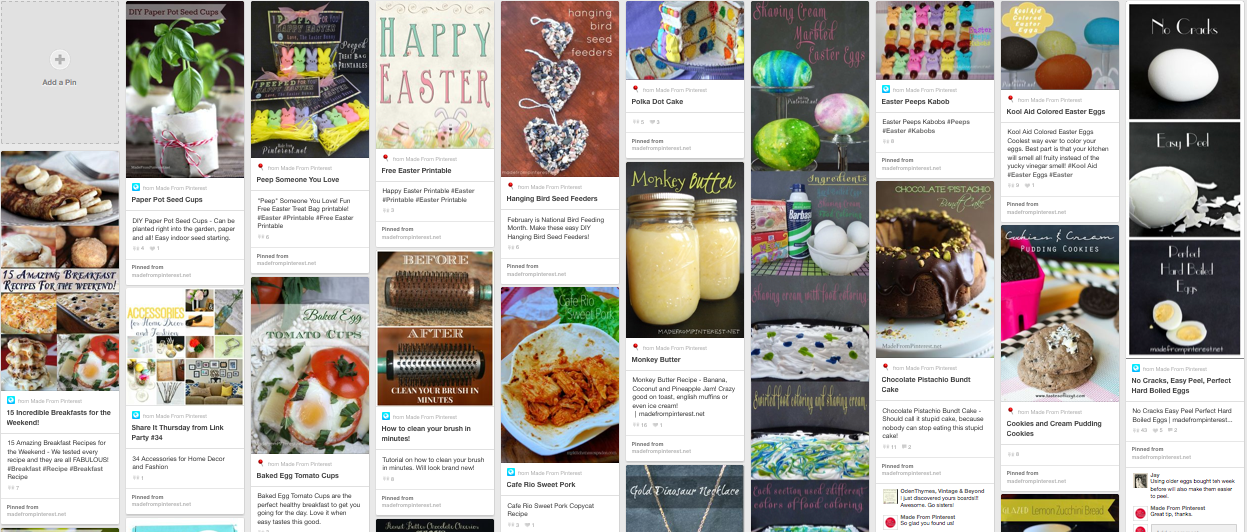
Task: Click the repin count icon under Polka Dot Cake
Action: [x=636, y=122]
